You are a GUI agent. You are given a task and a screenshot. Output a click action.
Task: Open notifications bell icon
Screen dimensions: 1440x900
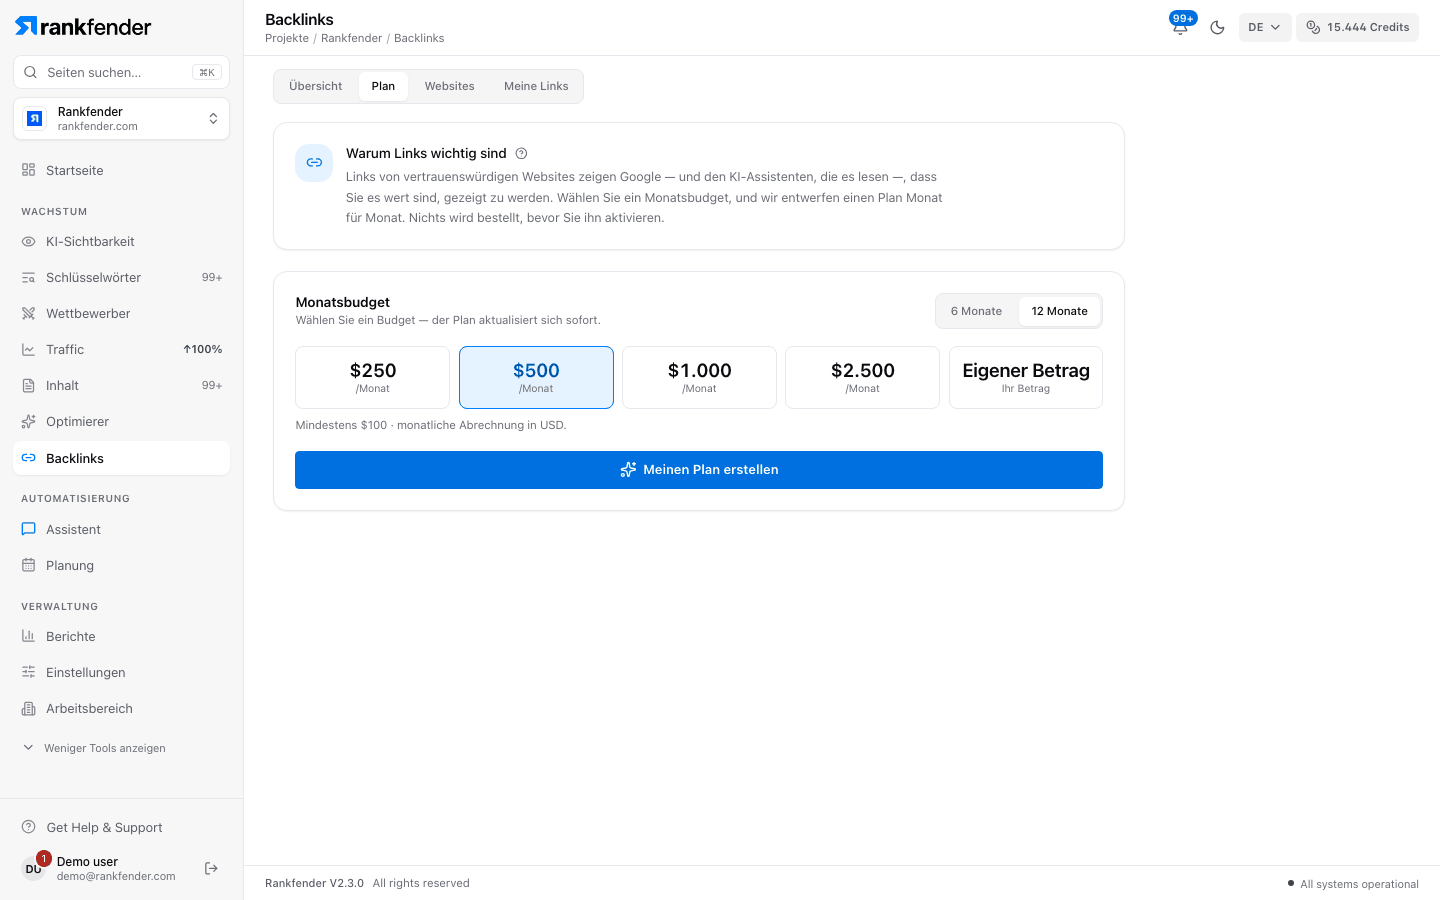coord(1180,27)
